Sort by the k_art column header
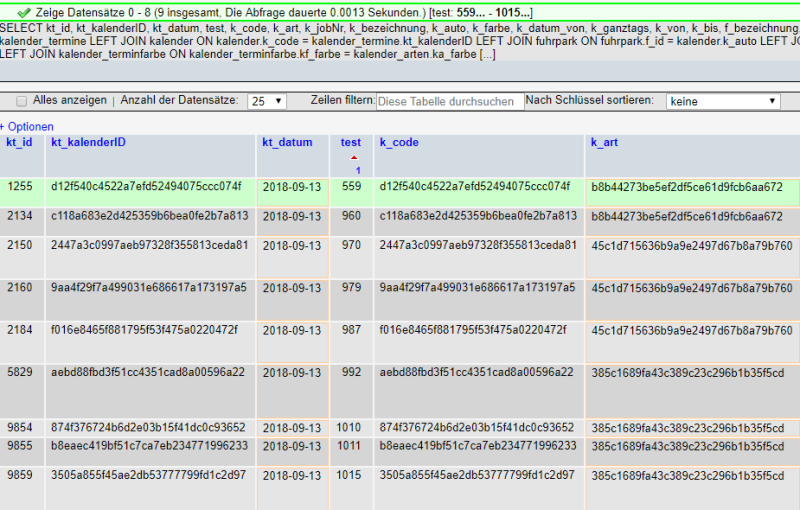 pos(604,143)
